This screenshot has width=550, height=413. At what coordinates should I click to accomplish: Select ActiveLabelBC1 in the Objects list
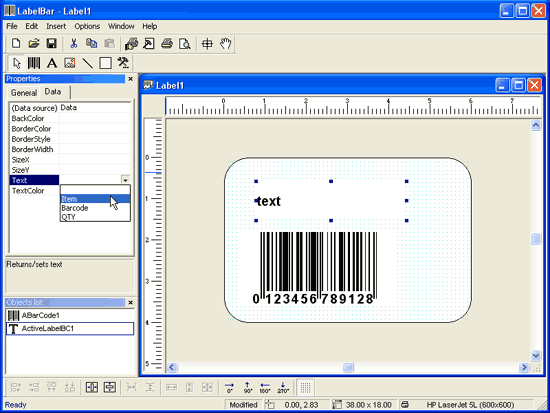pos(70,329)
